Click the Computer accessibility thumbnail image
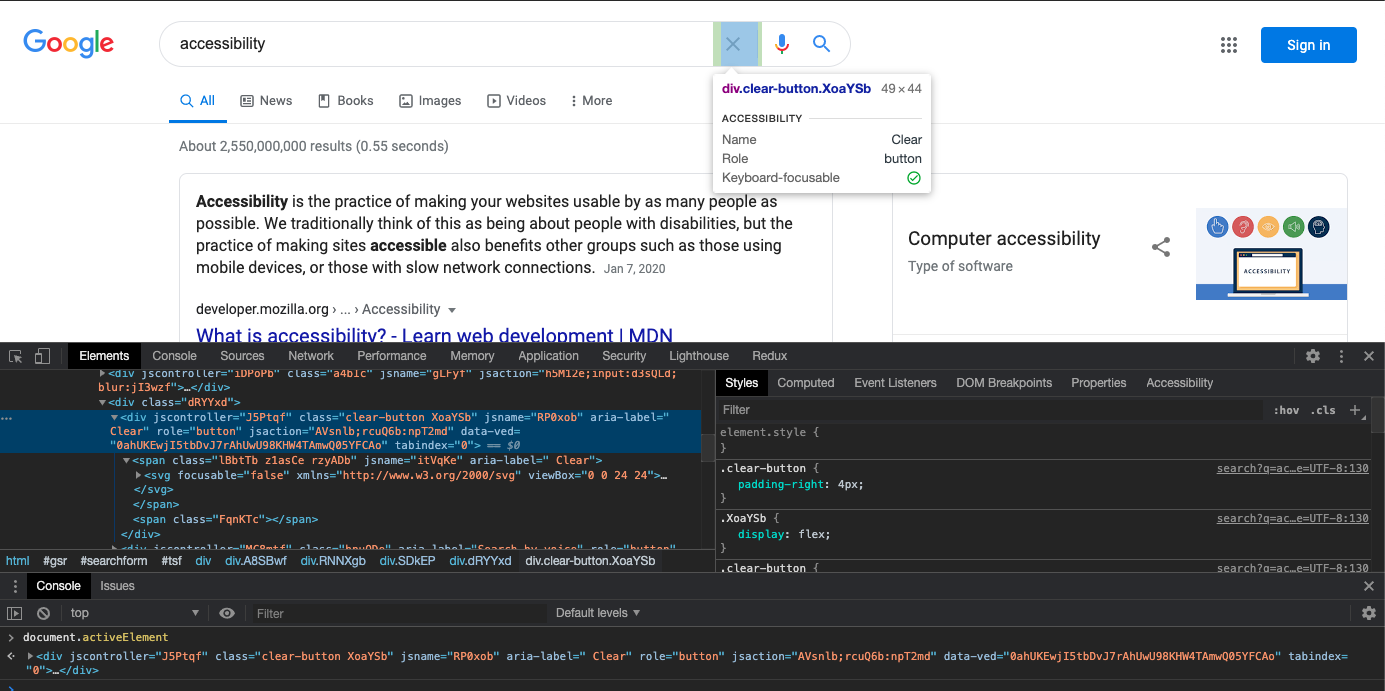The image size is (1385, 691). pos(1271,254)
